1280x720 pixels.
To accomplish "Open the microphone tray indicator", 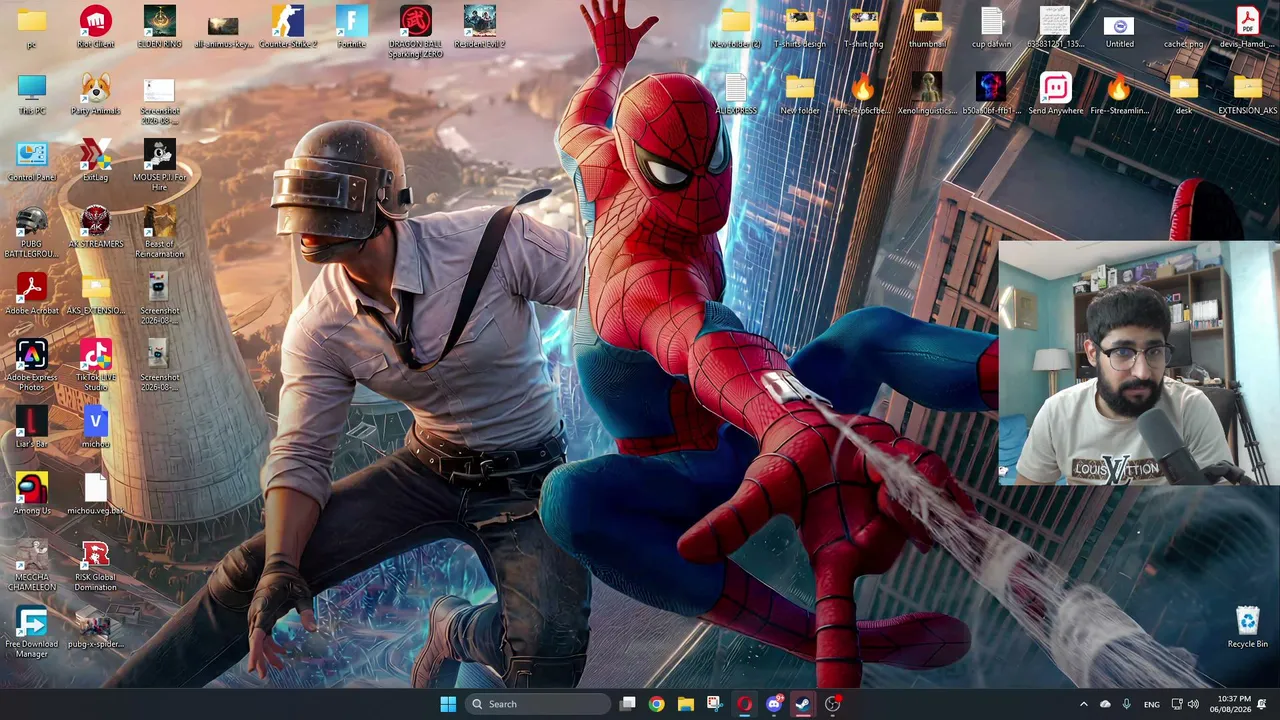I will (1127, 704).
